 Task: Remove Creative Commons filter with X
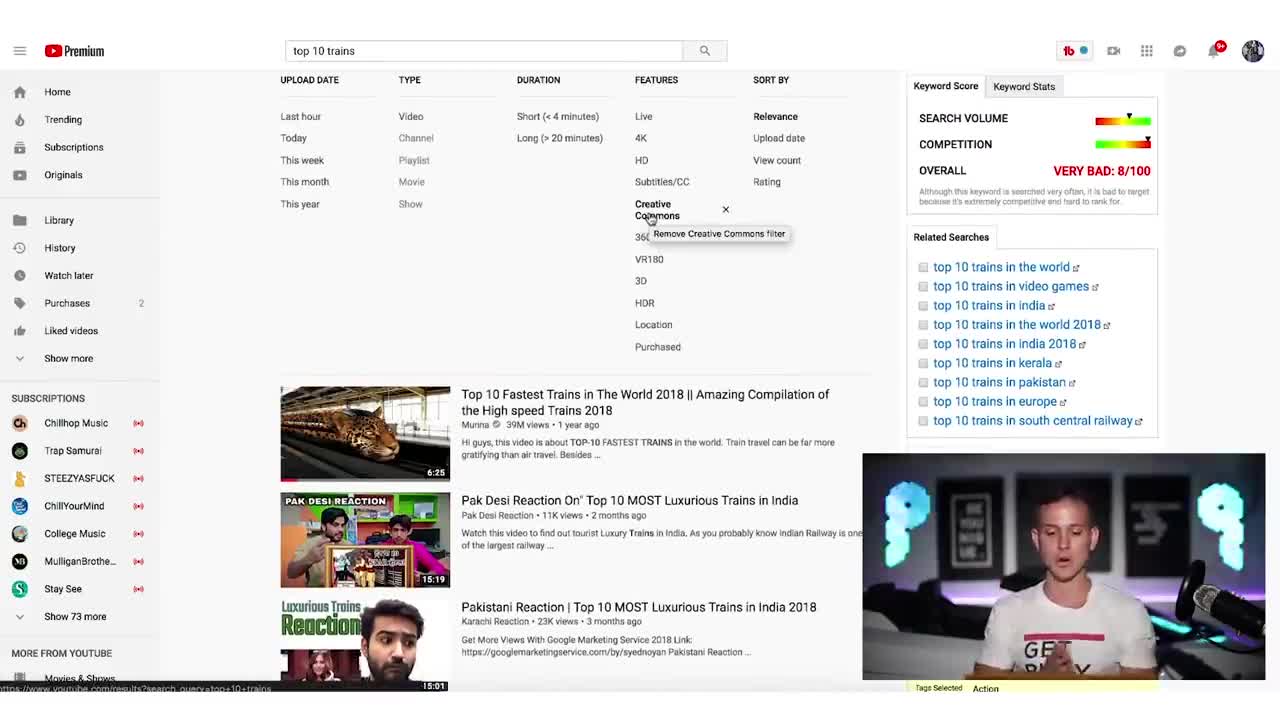pos(726,210)
